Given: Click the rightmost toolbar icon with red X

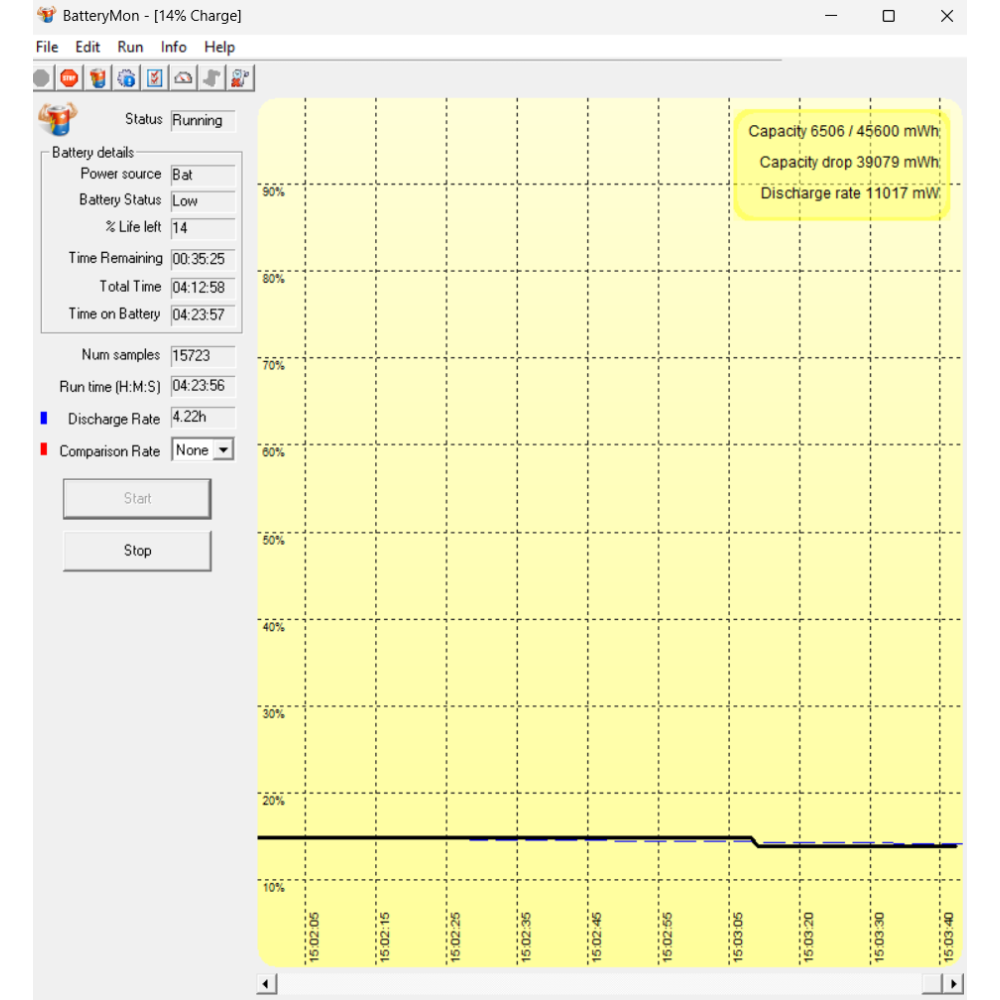Looking at the screenshot, I should pos(241,78).
